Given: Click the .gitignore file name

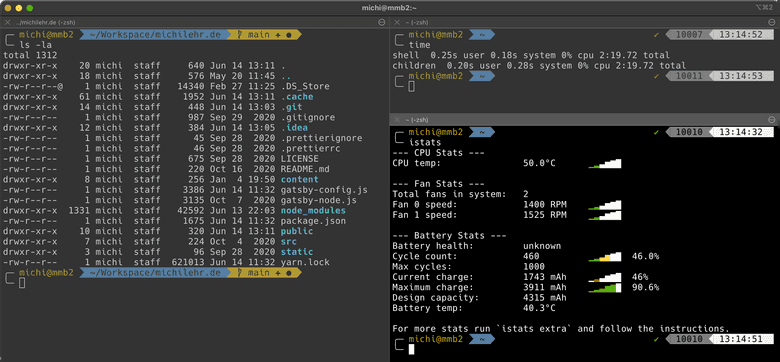Looking at the screenshot, I should 308,118.
